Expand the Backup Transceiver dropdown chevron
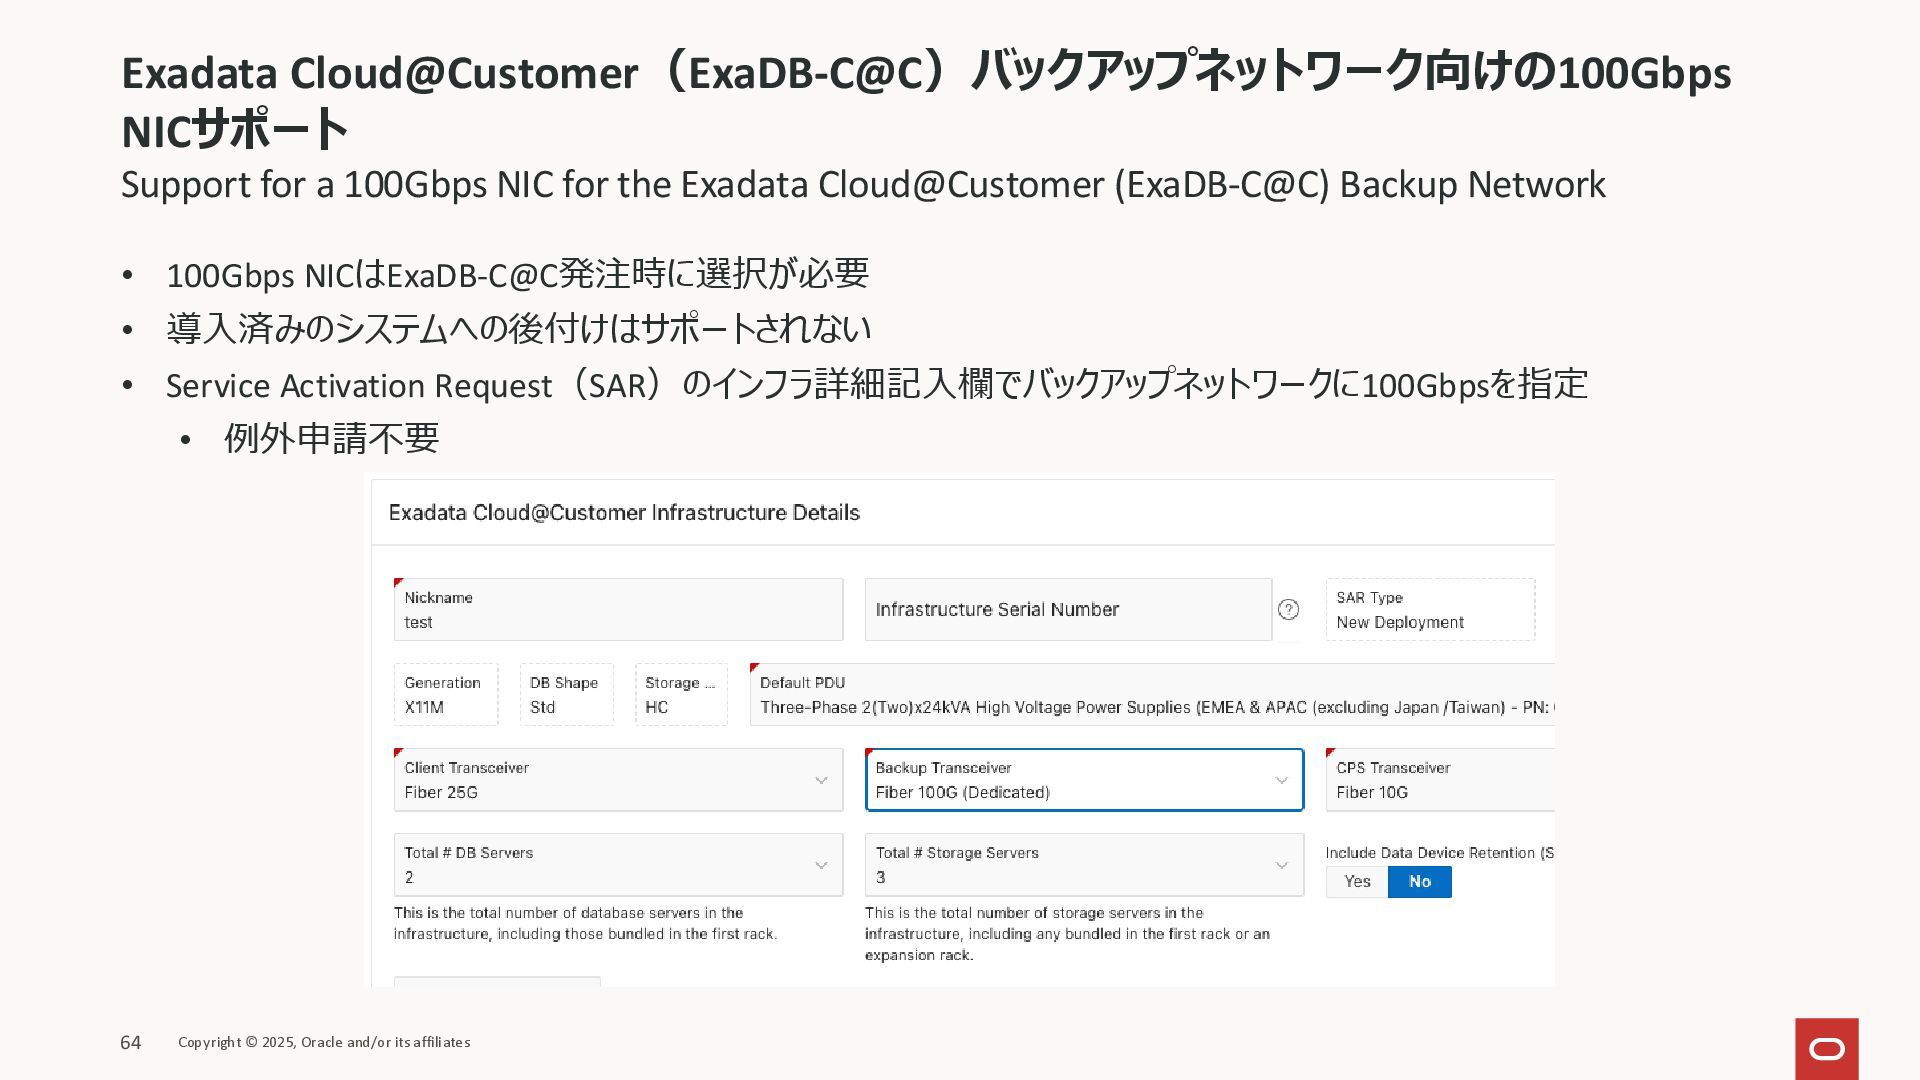The image size is (1920, 1080). 1281,780
